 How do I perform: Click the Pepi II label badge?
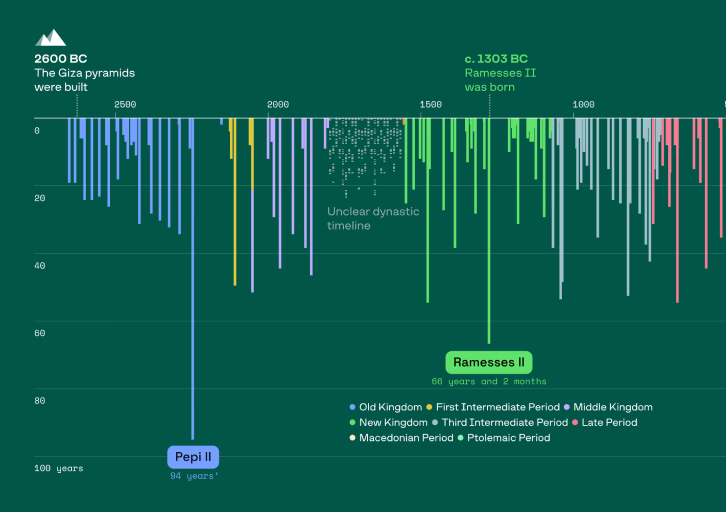[x=193, y=457]
